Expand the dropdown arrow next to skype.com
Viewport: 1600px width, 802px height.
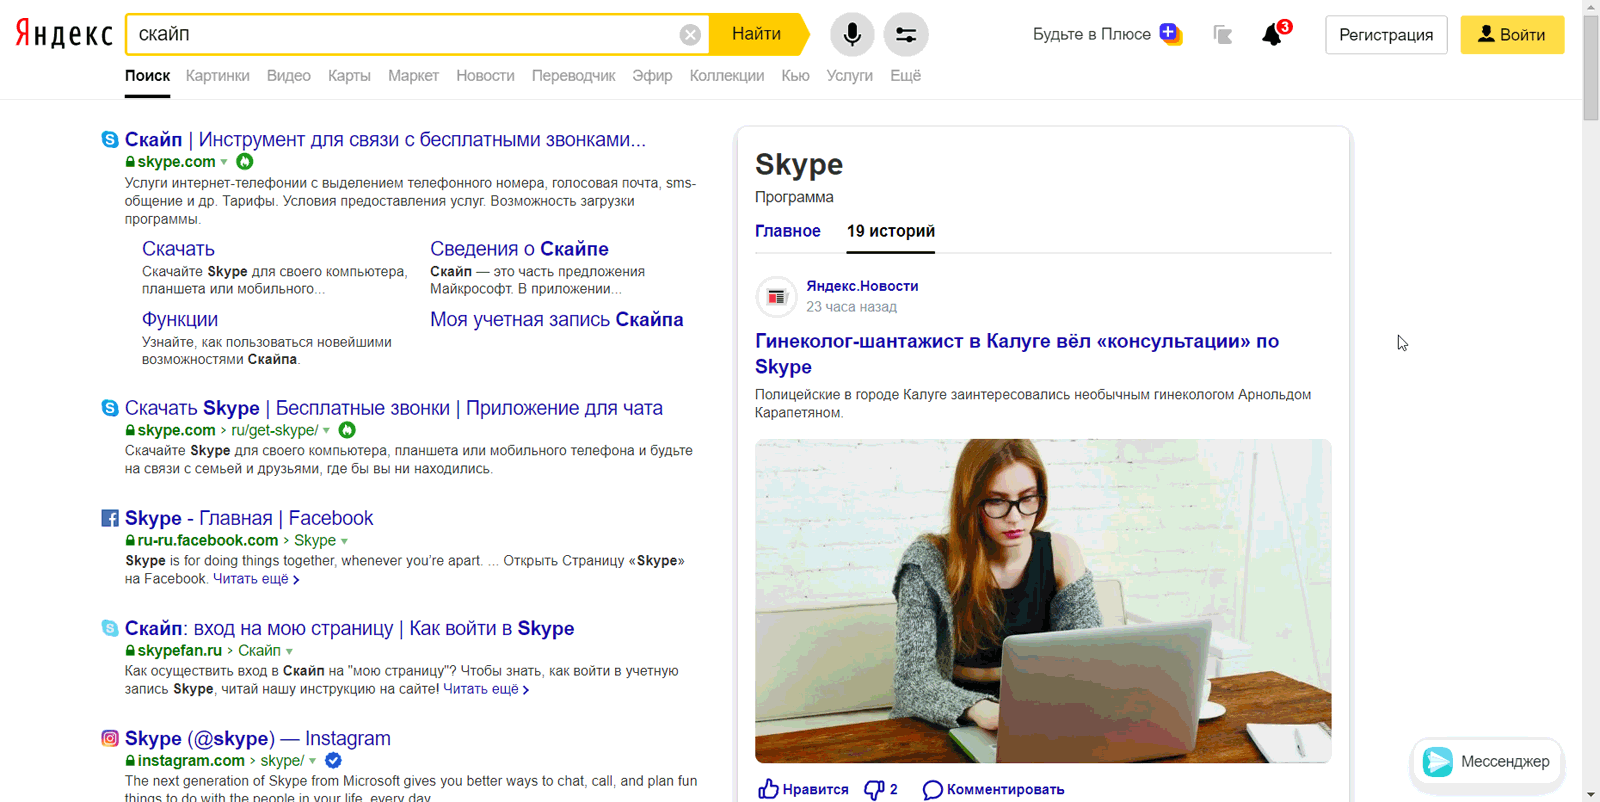224,162
